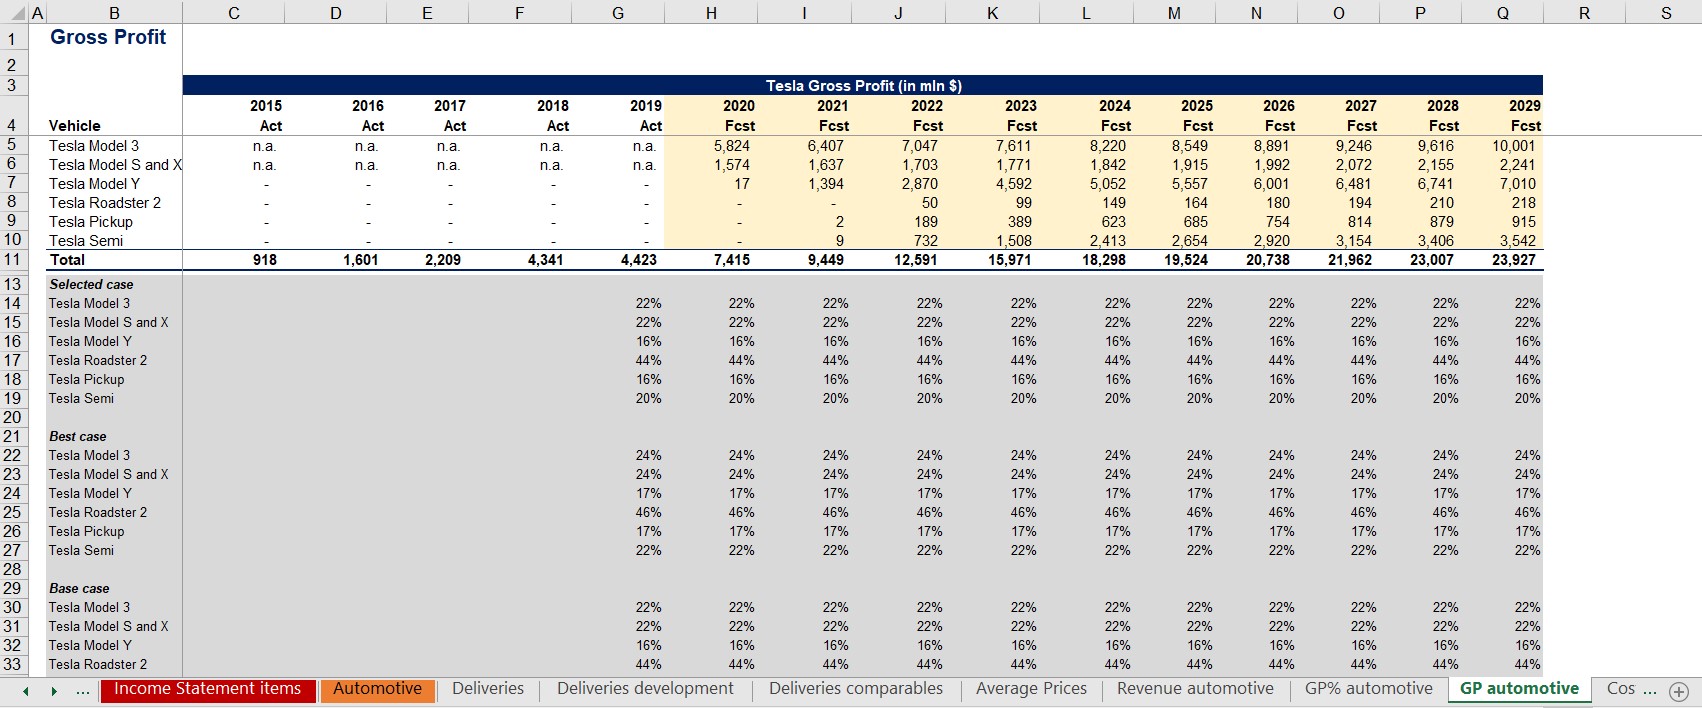Add a new sheet with plus icon
Image resolution: width=1702 pixels, height=708 pixels.
(1679, 691)
